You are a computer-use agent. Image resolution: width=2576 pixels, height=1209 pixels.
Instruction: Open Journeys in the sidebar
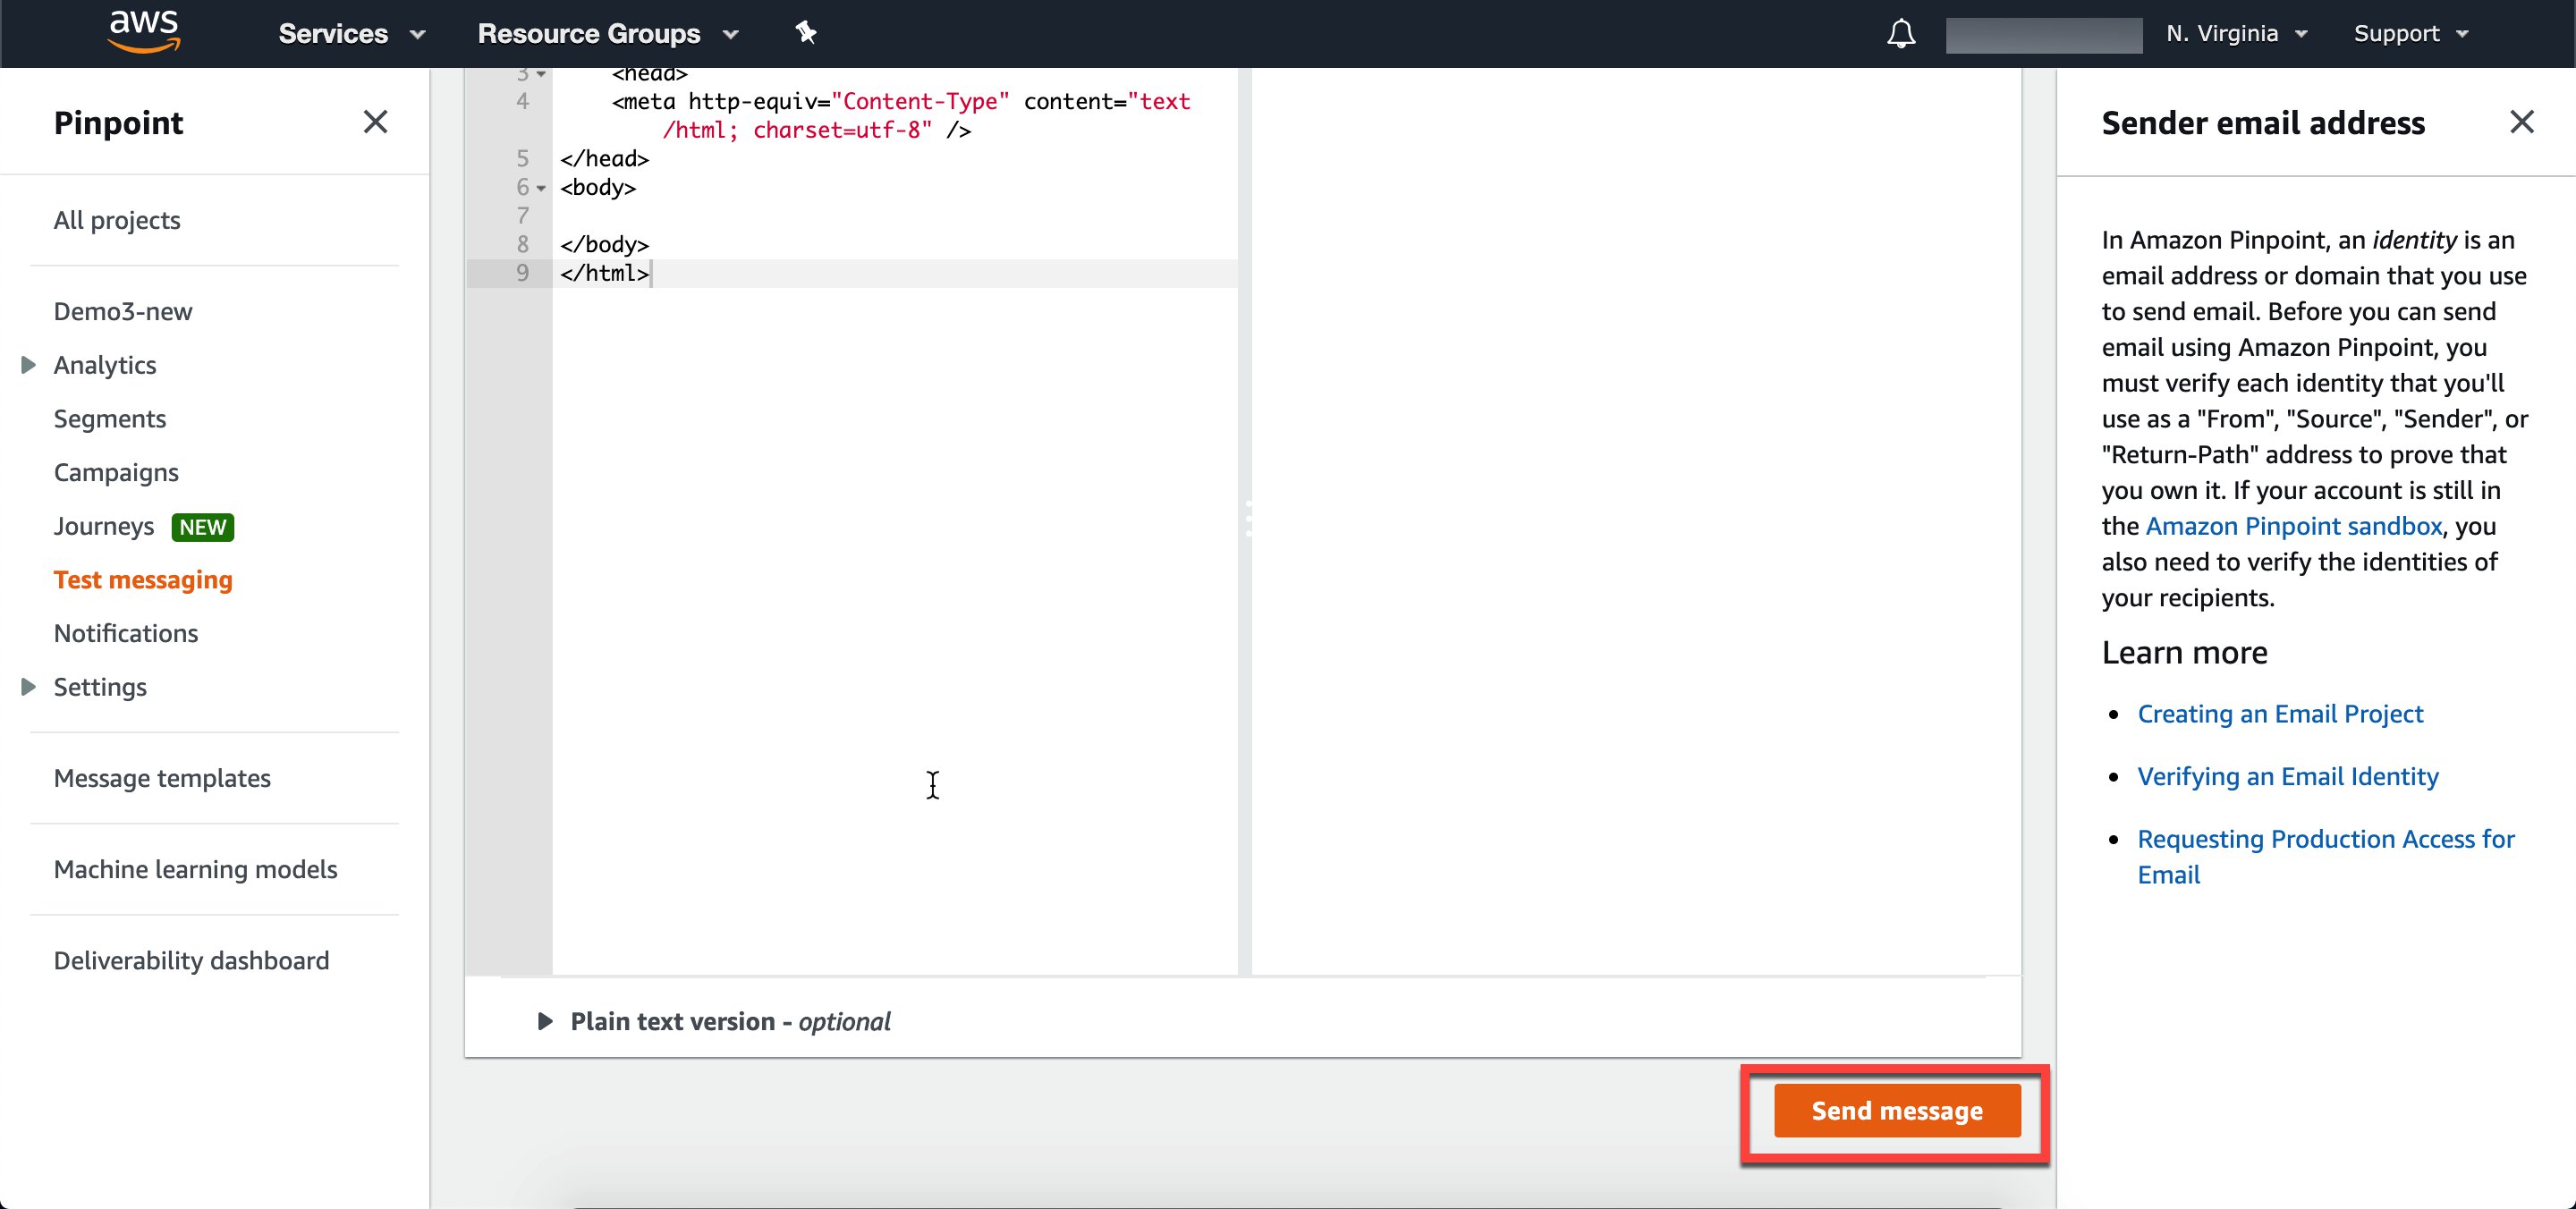tap(104, 526)
